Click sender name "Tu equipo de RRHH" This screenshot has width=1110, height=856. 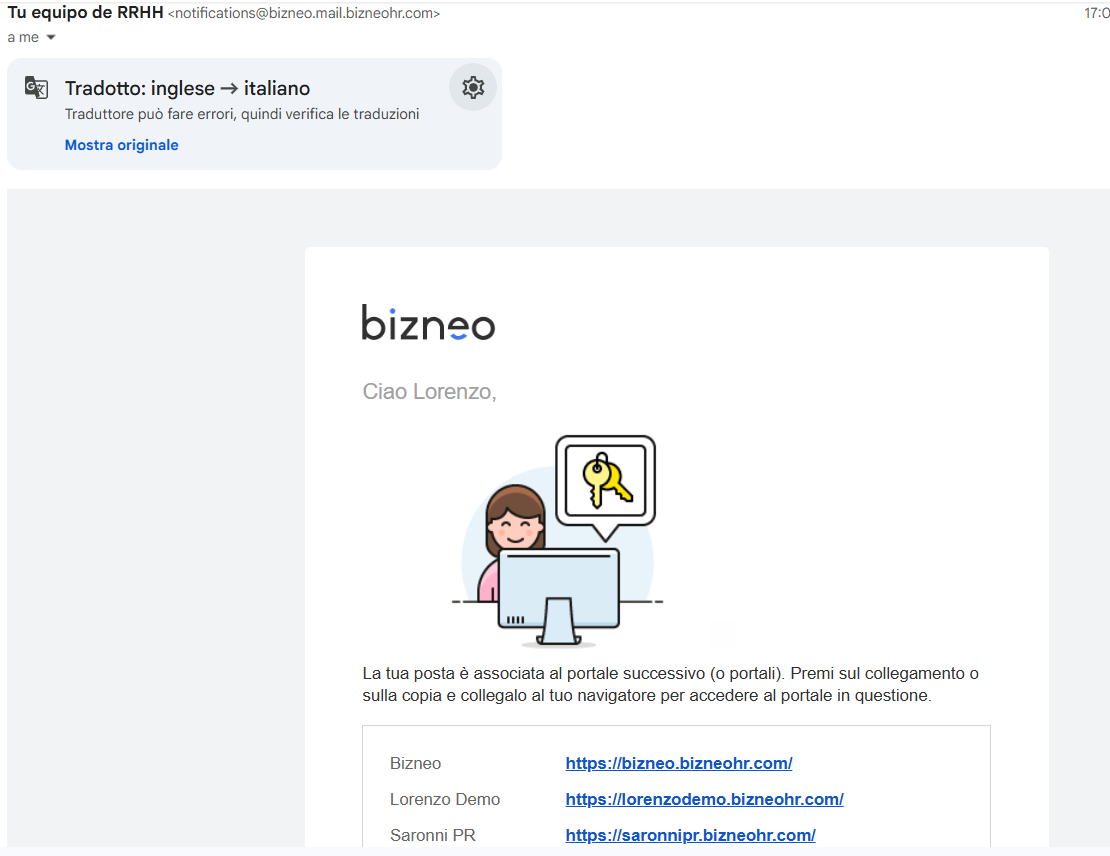[x=85, y=13]
